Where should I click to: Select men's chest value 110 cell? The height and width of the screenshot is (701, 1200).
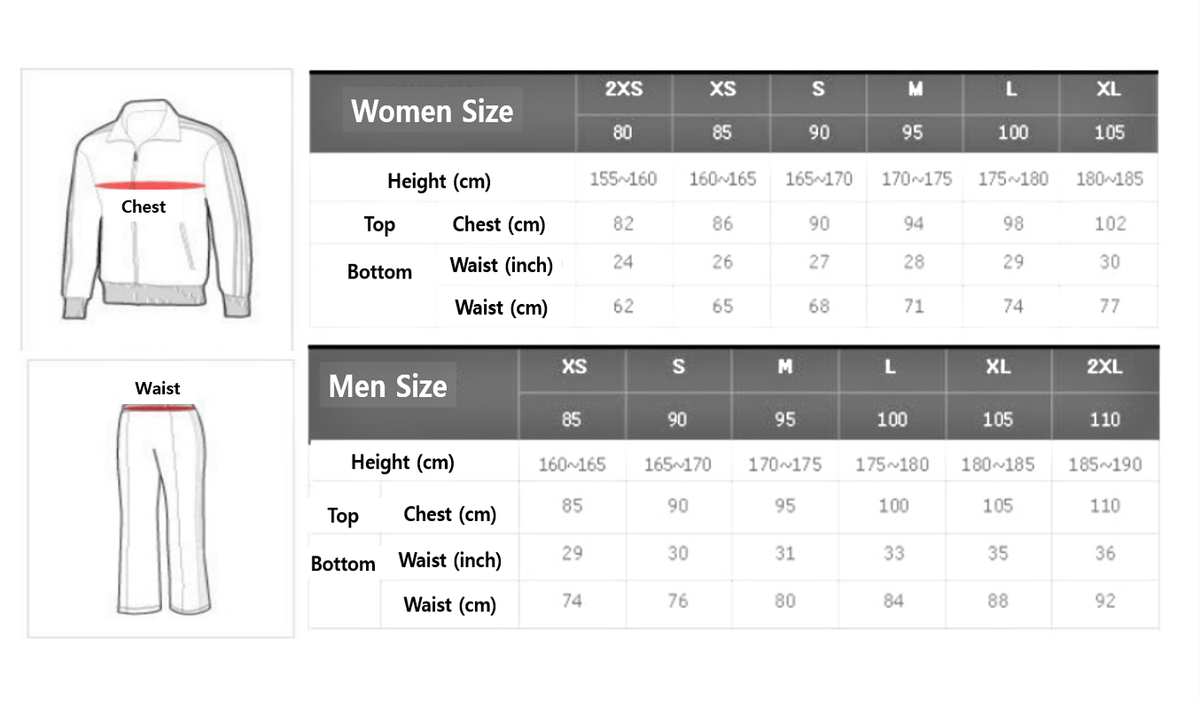point(1105,506)
